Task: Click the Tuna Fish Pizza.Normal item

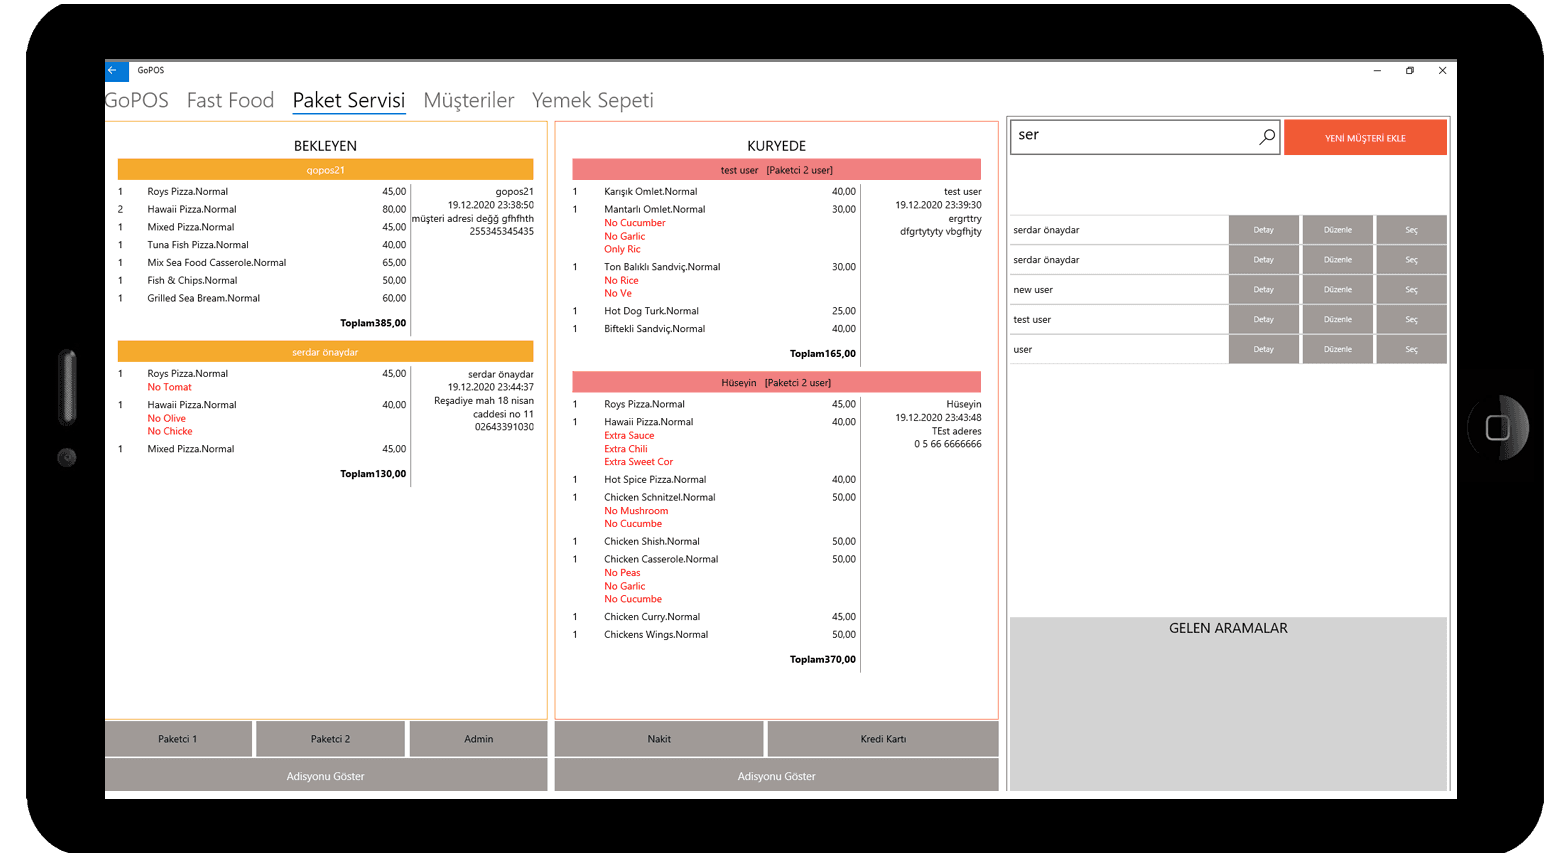Action: click(x=198, y=245)
